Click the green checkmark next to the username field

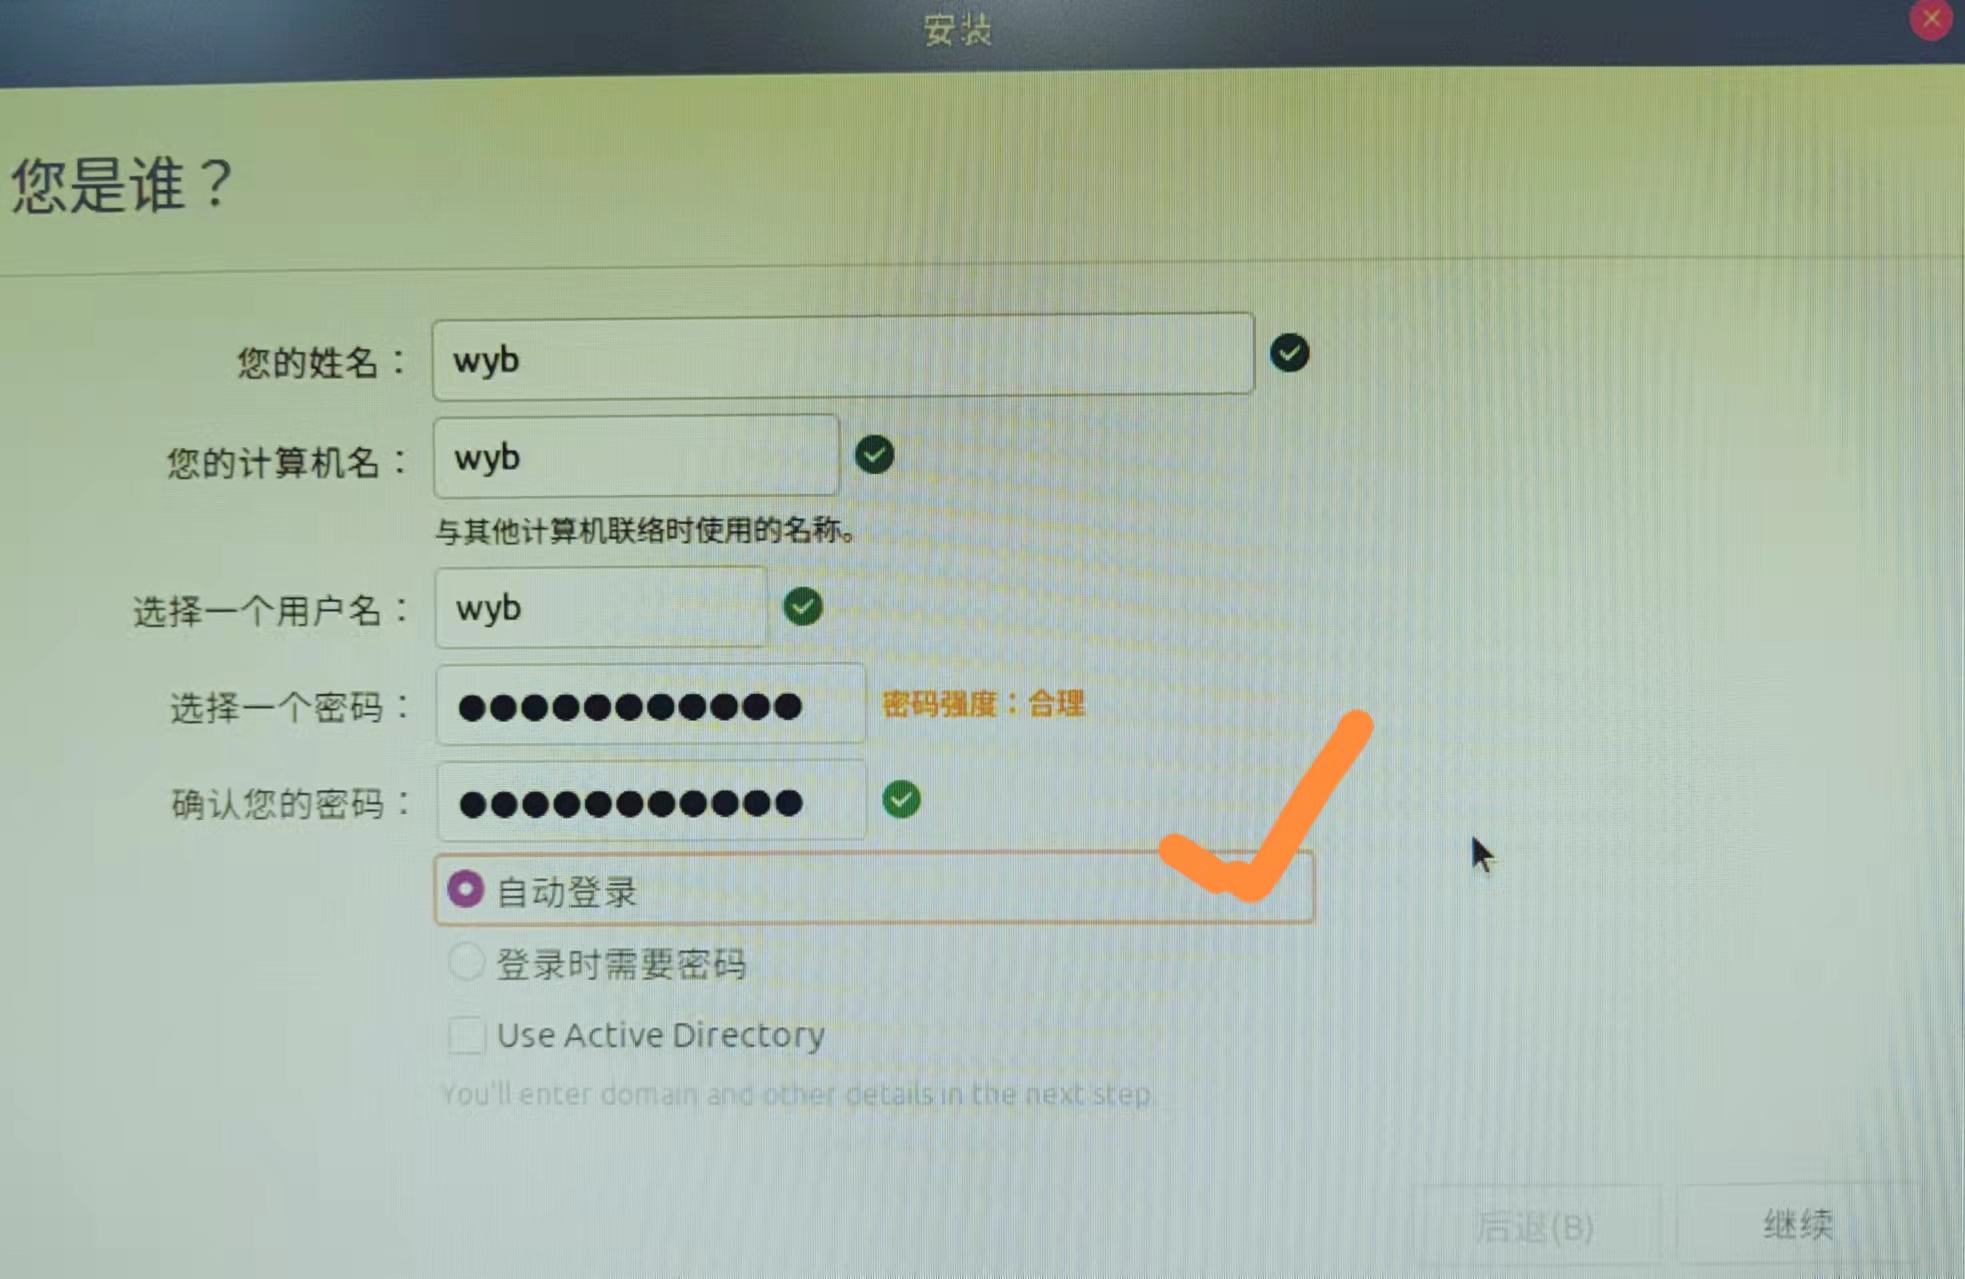point(802,606)
